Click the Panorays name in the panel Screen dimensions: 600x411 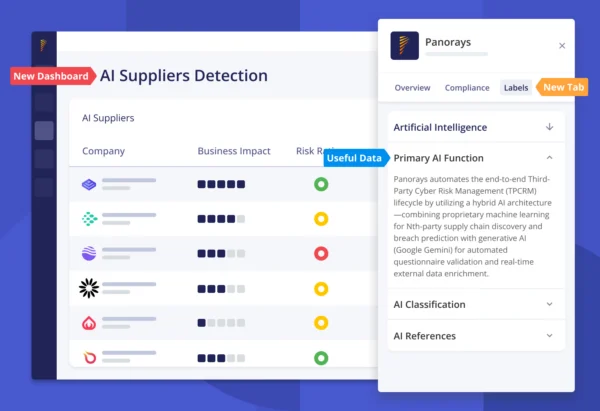448,42
